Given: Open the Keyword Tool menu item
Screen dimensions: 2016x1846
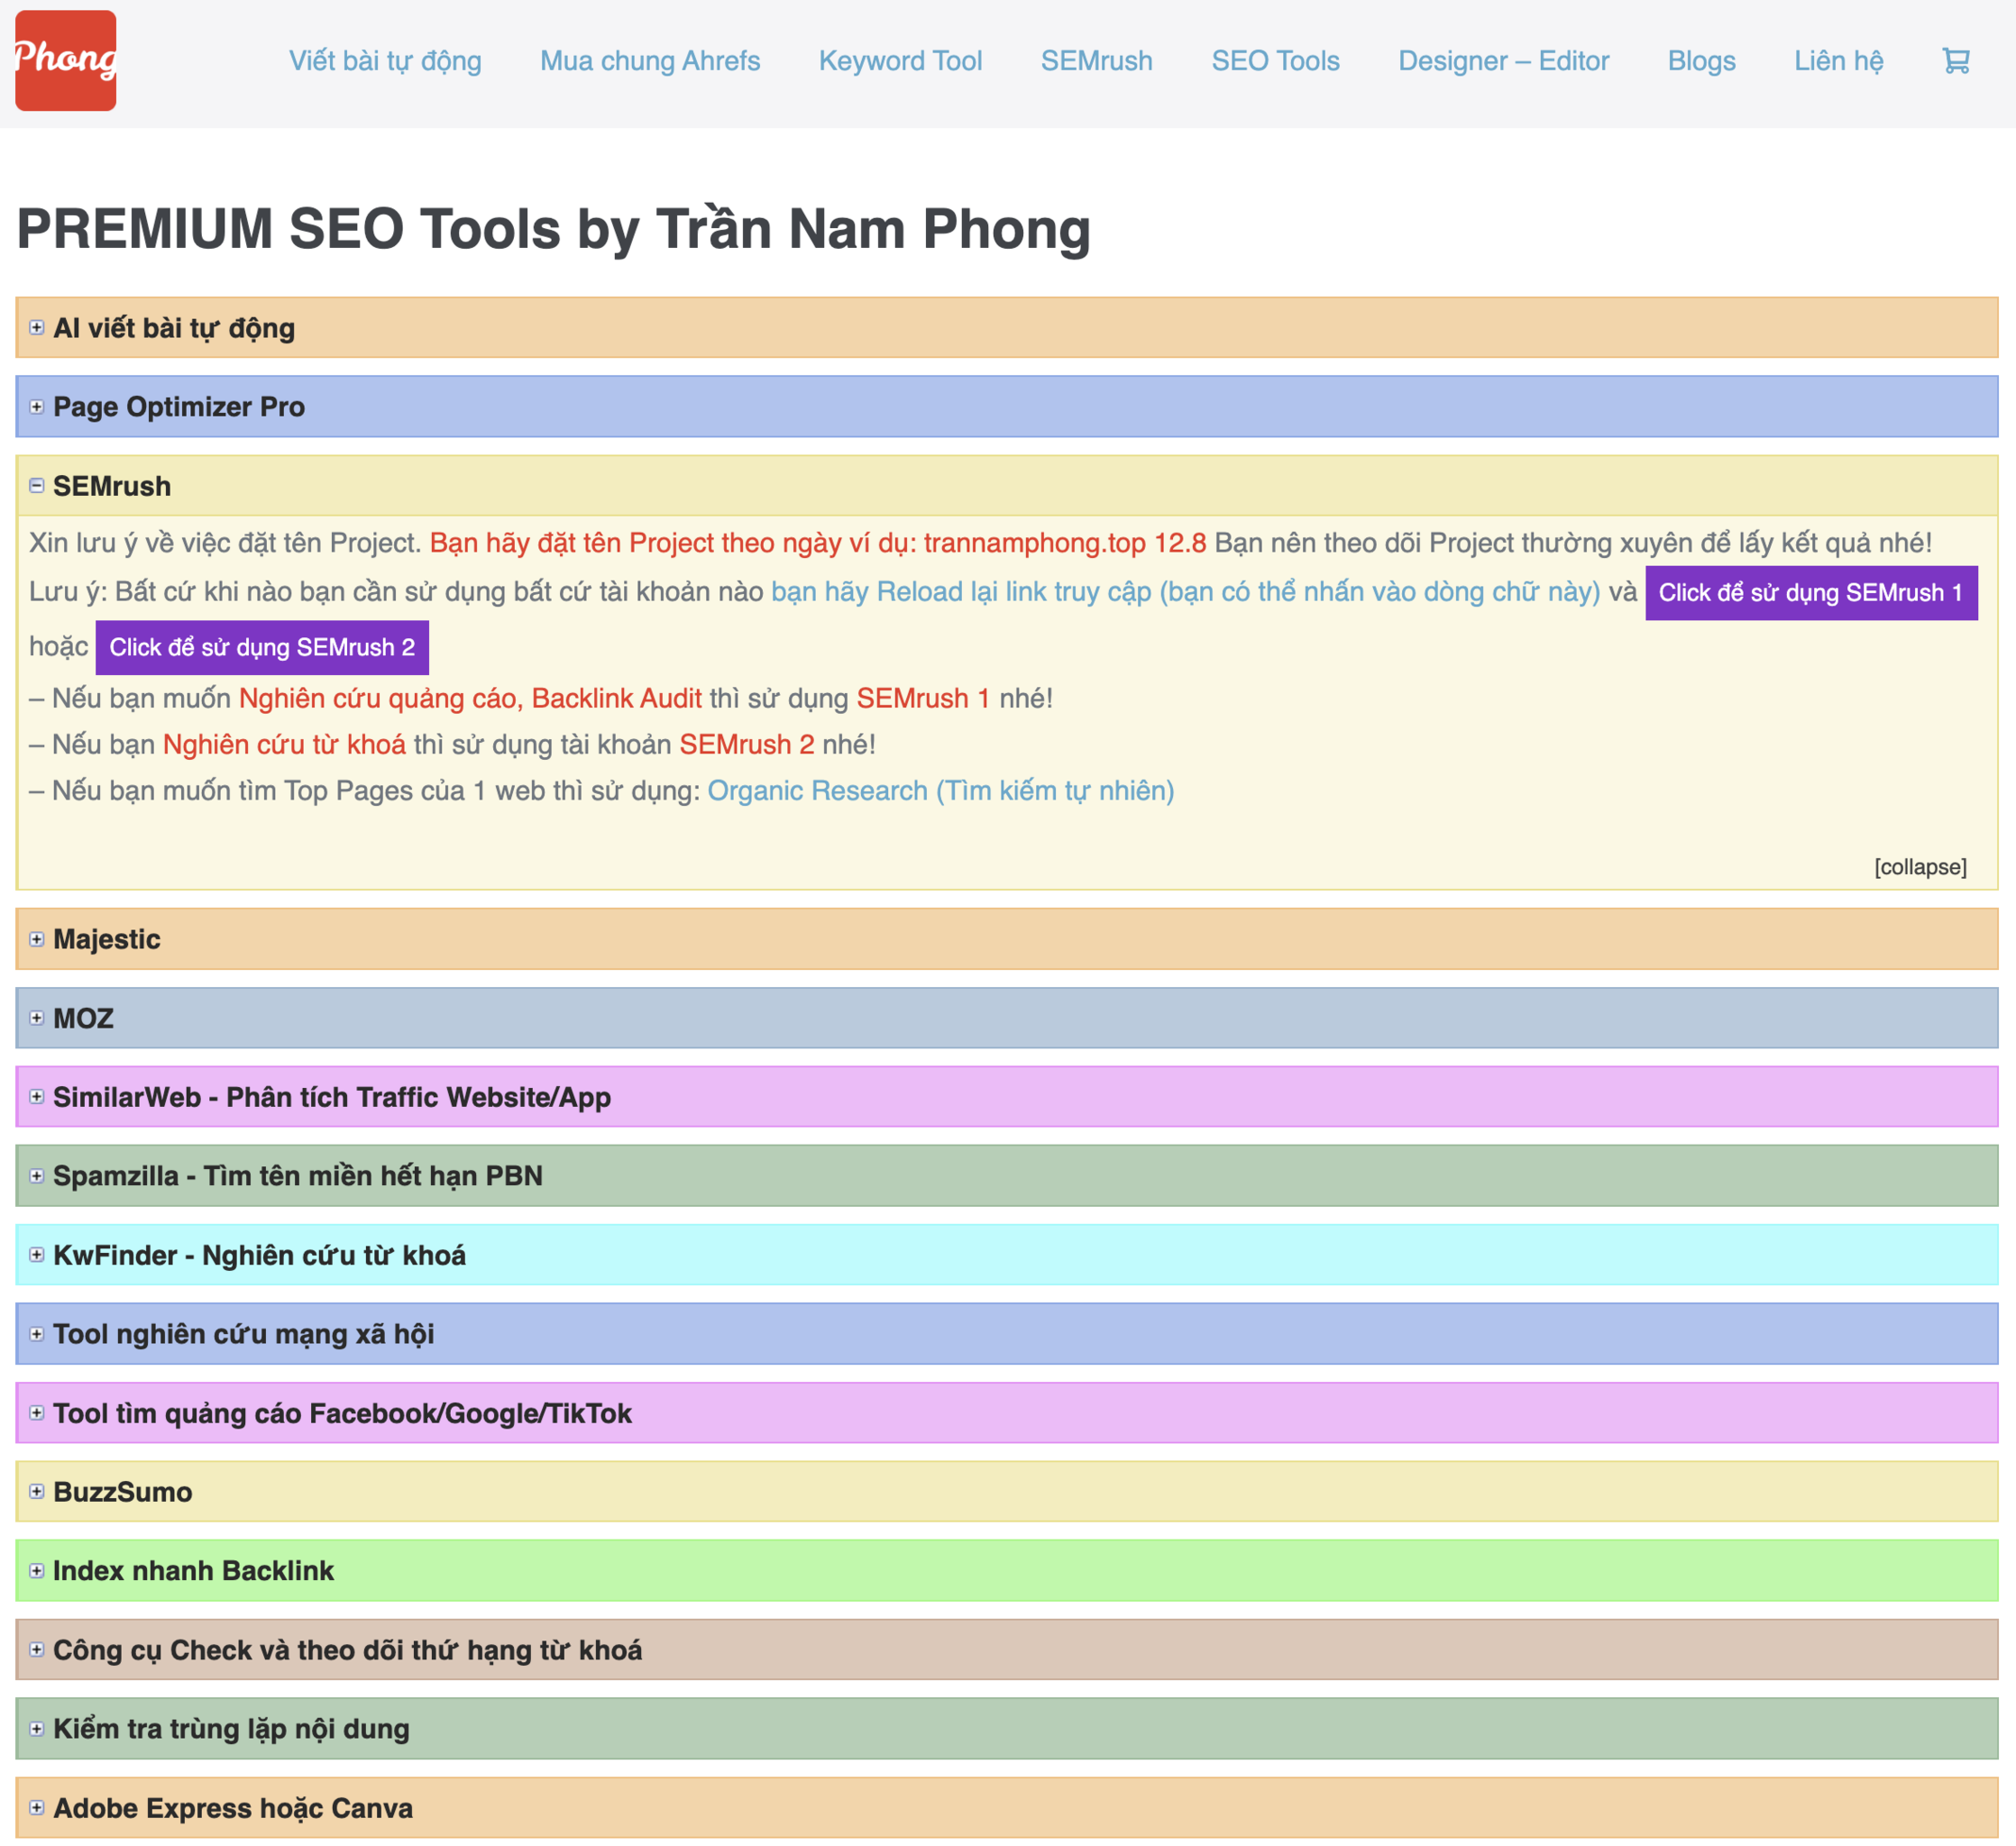Looking at the screenshot, I should click(x=900, y=61).
